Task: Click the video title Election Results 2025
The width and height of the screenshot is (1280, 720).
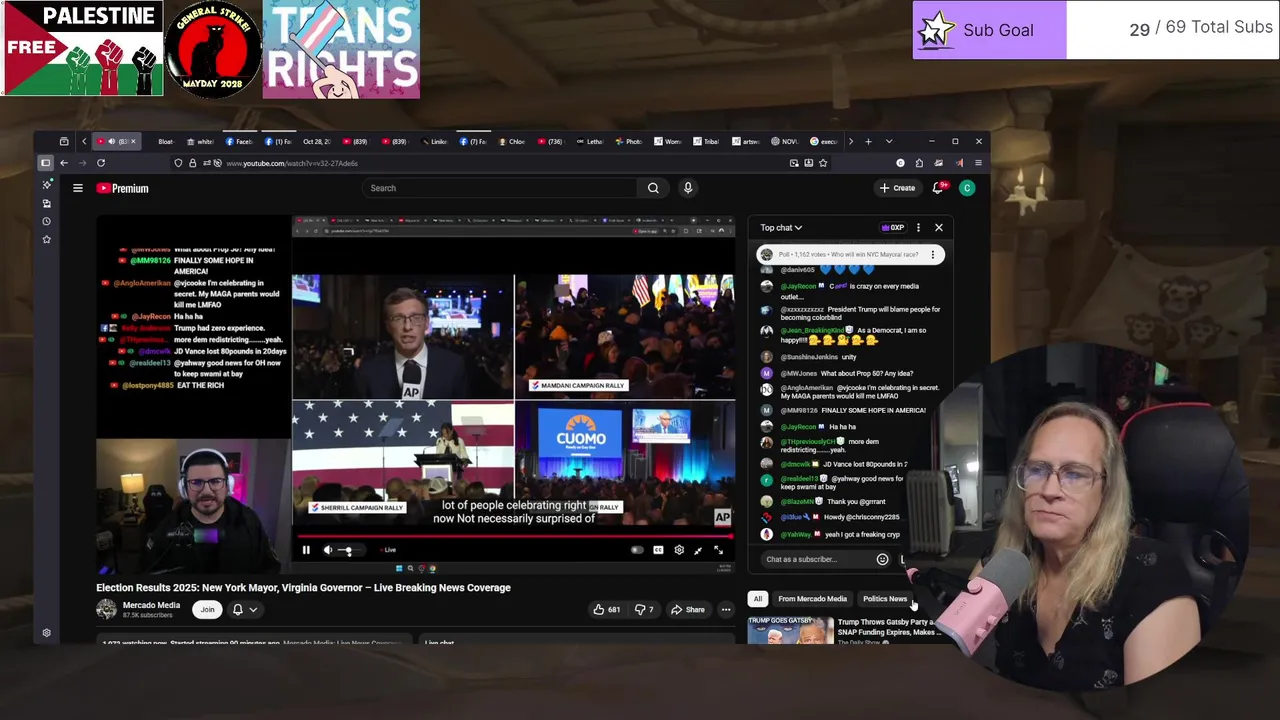Action: pyautogui.click(x=303, y=588)
